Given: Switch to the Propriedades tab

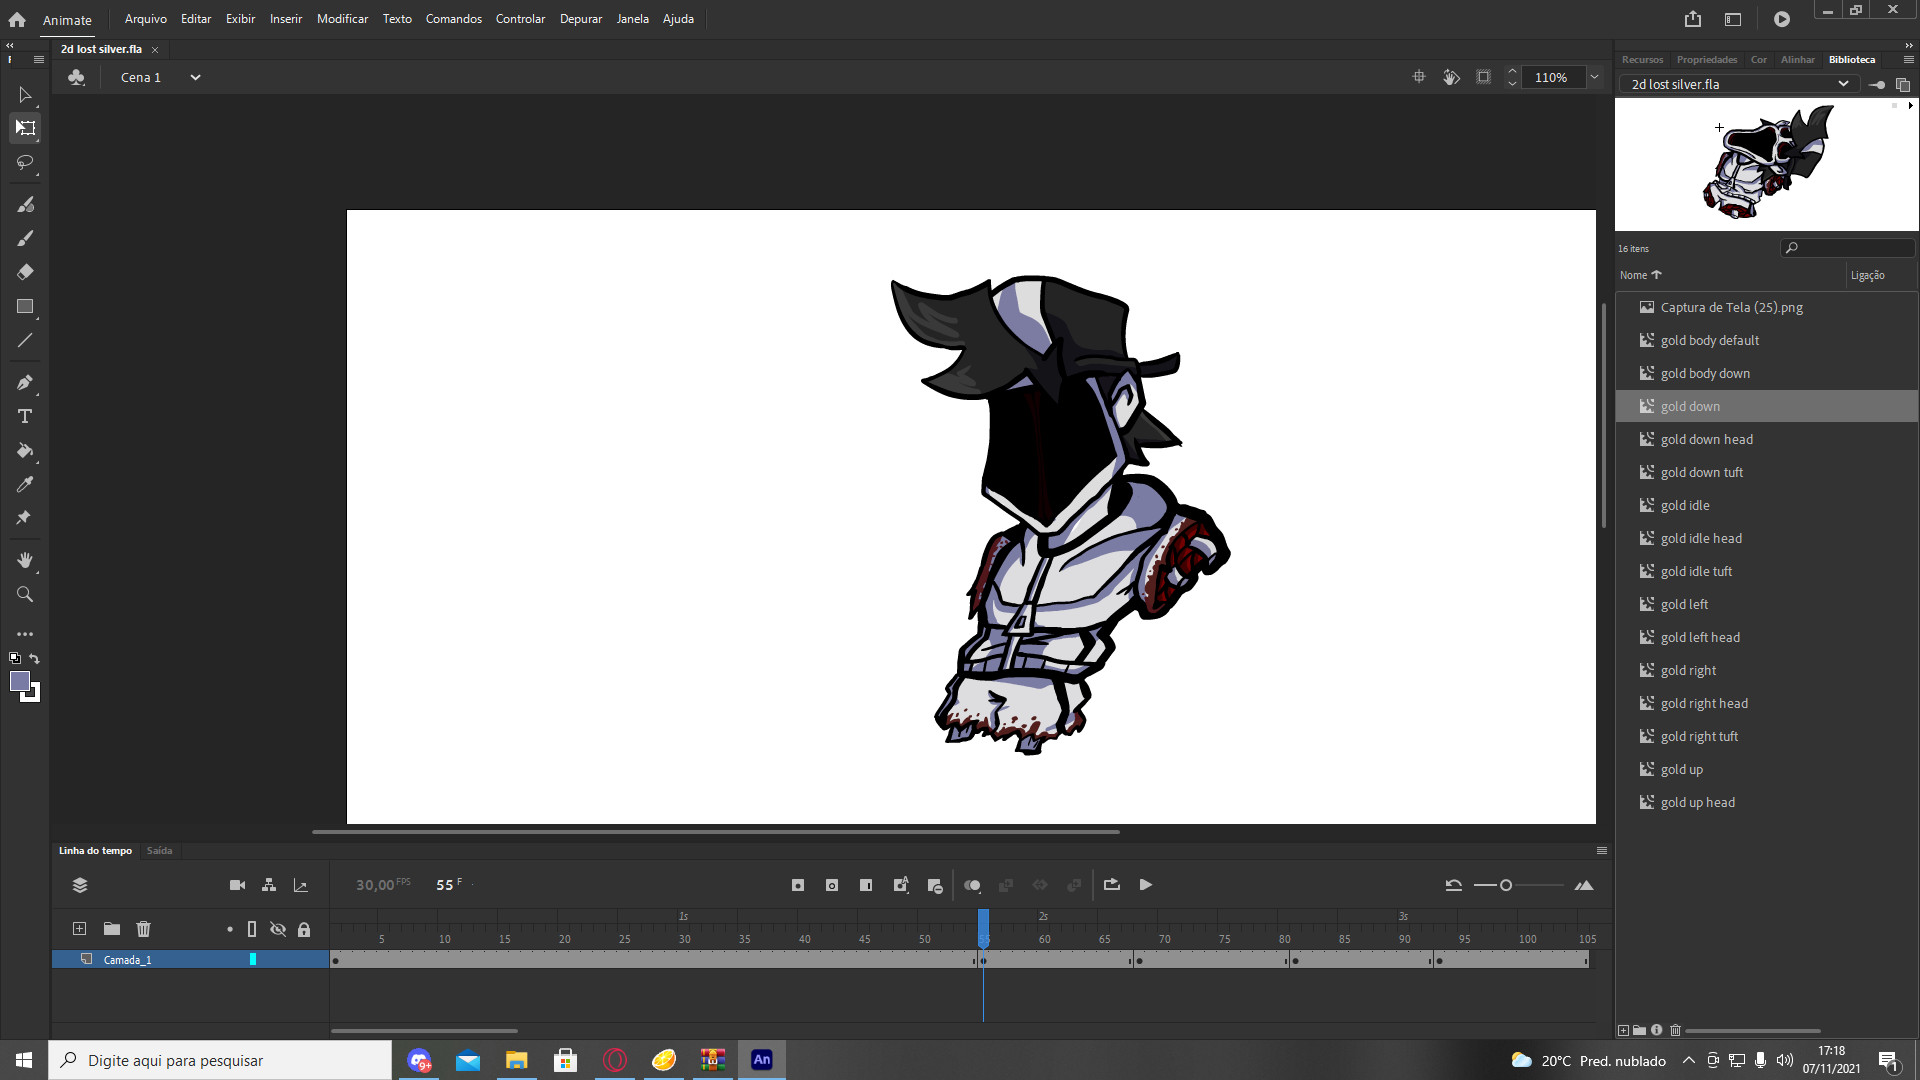Looking at the screenshot, I should point(1706,59).
